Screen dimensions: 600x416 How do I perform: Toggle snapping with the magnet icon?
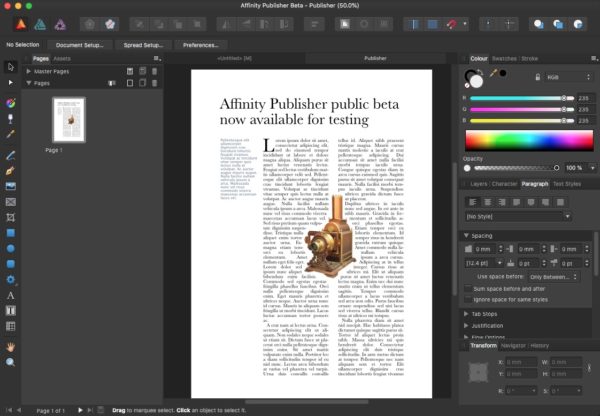pyautogui.click(x=452, y=24)
